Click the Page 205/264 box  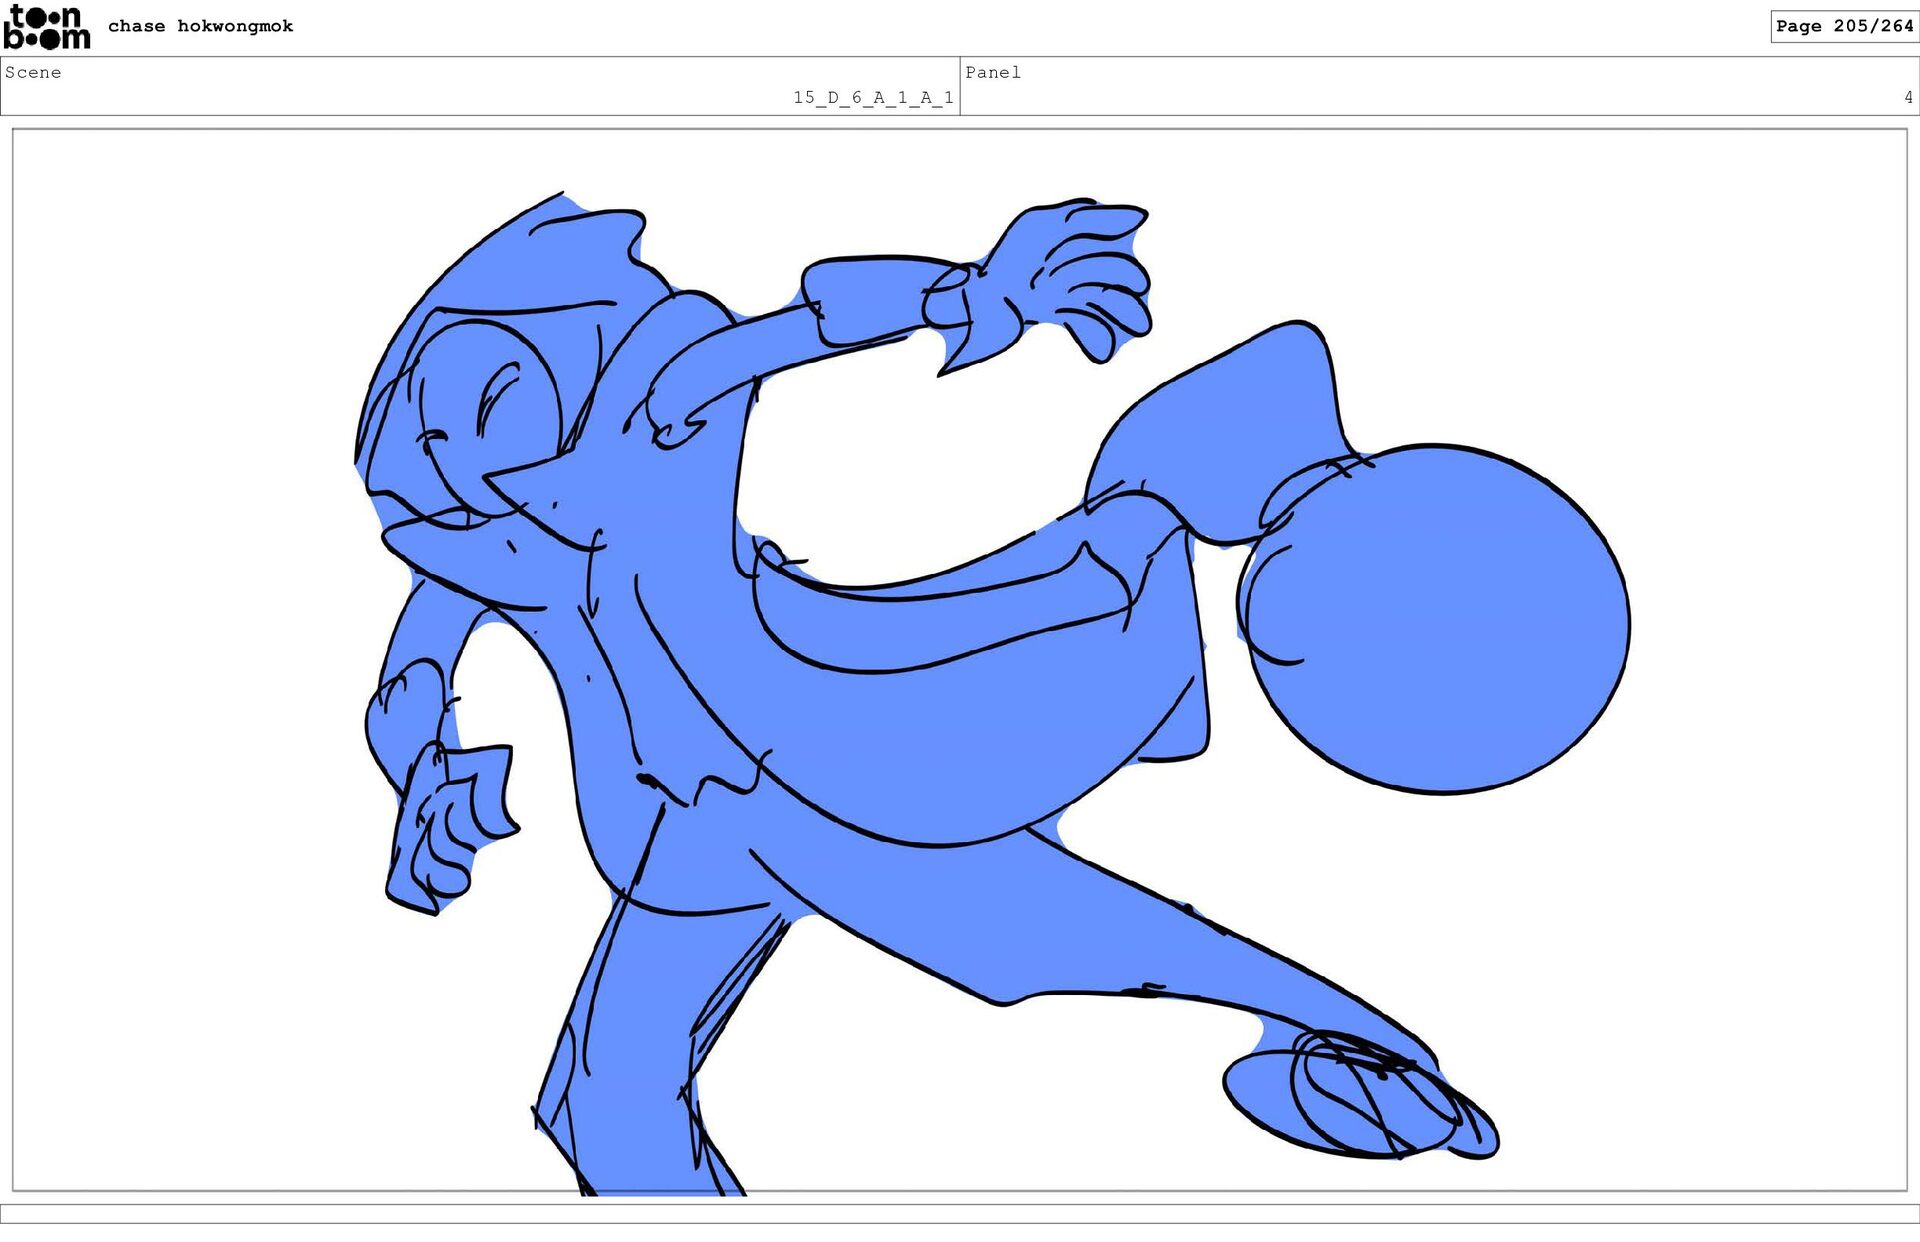click(1843, 26)
